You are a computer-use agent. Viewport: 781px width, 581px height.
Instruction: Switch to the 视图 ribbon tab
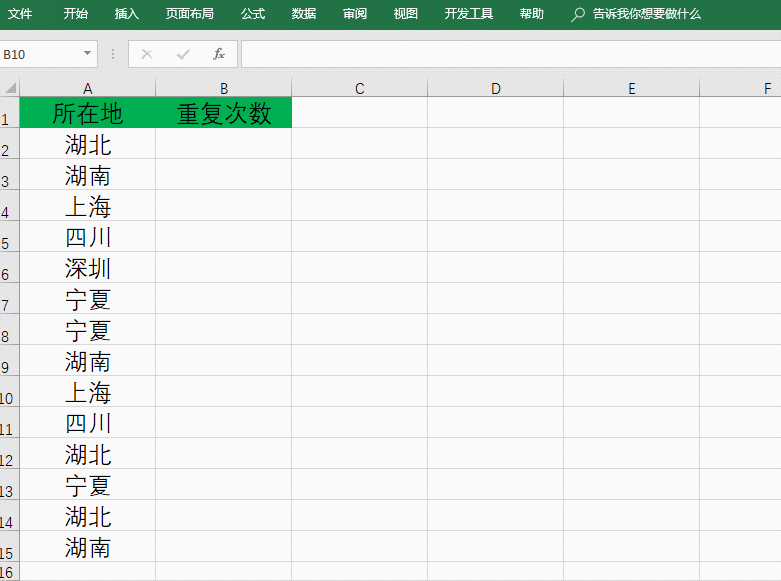tap(405, 13)
